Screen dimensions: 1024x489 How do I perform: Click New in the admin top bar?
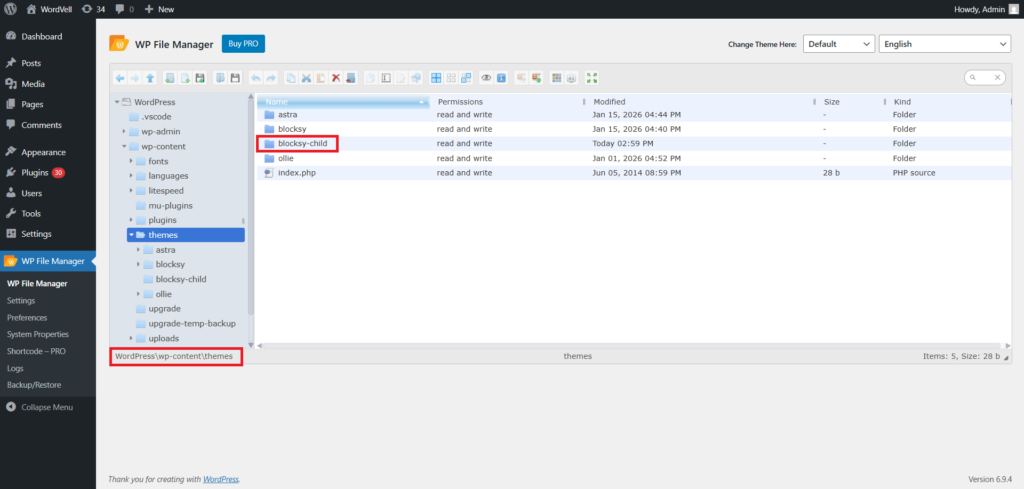click(x=159, y=9)
